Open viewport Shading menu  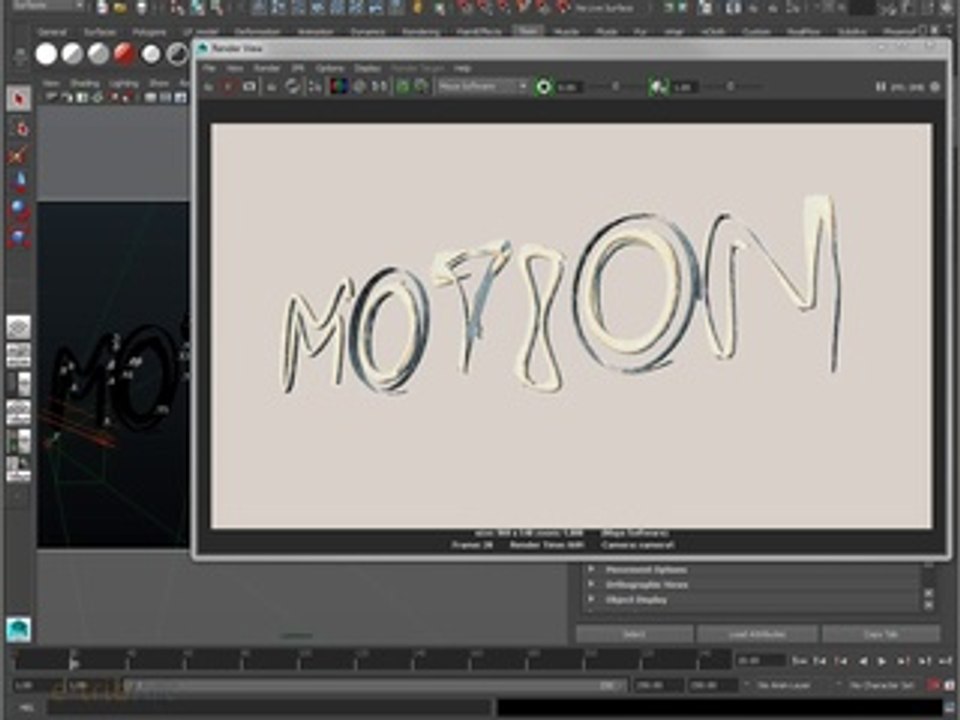point(84,83)
